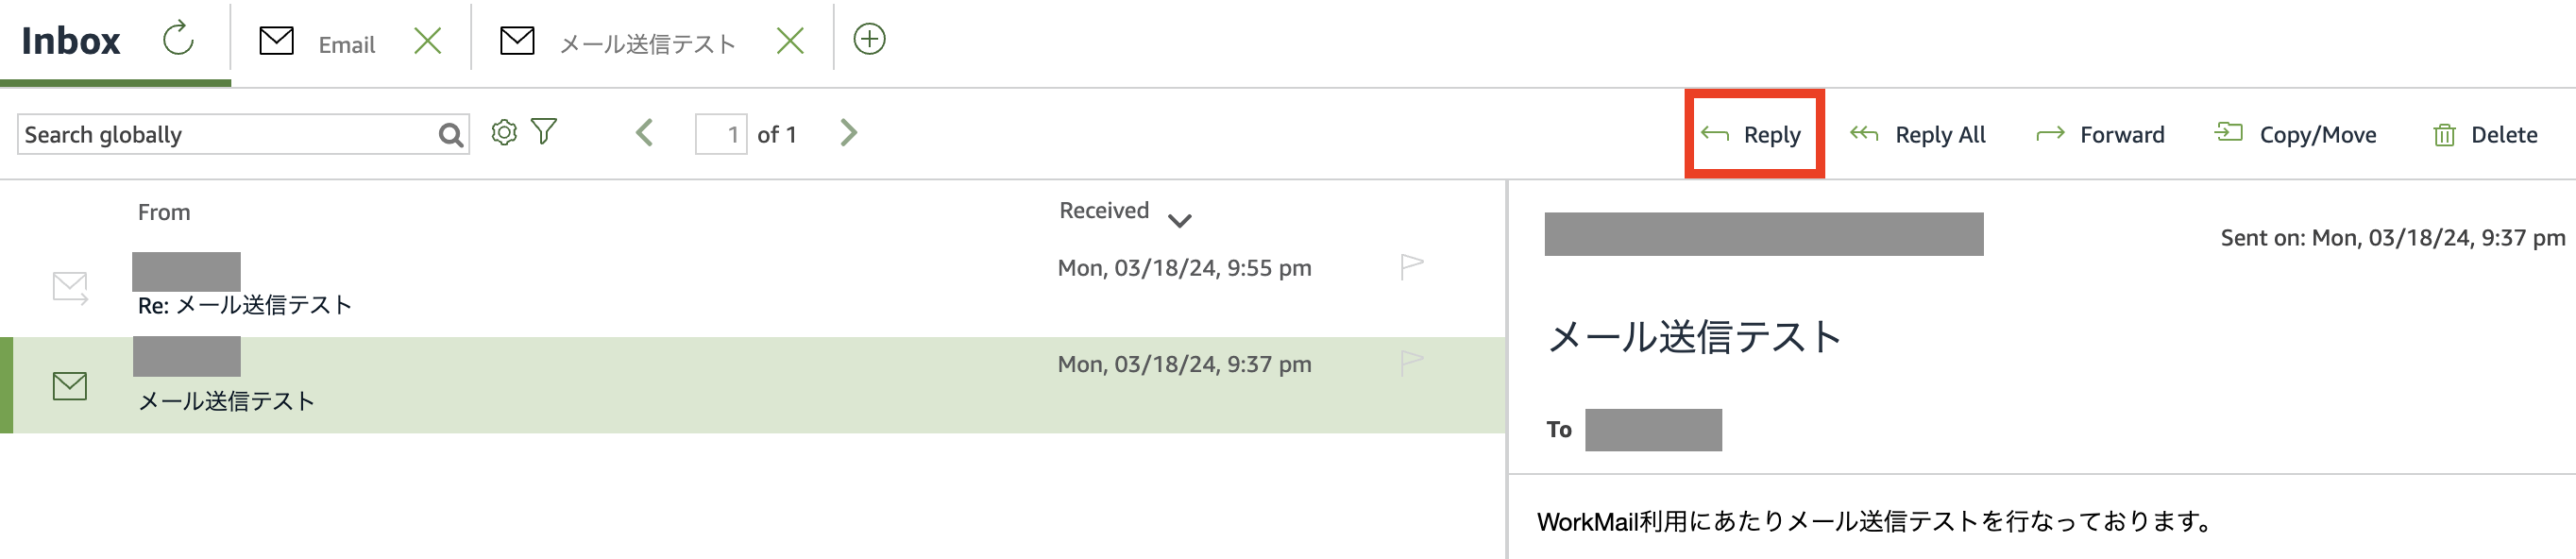Open new tab with plus icon
Image resolution: width=2576 pixels, height=559 pixels.
tap(869, 39)
